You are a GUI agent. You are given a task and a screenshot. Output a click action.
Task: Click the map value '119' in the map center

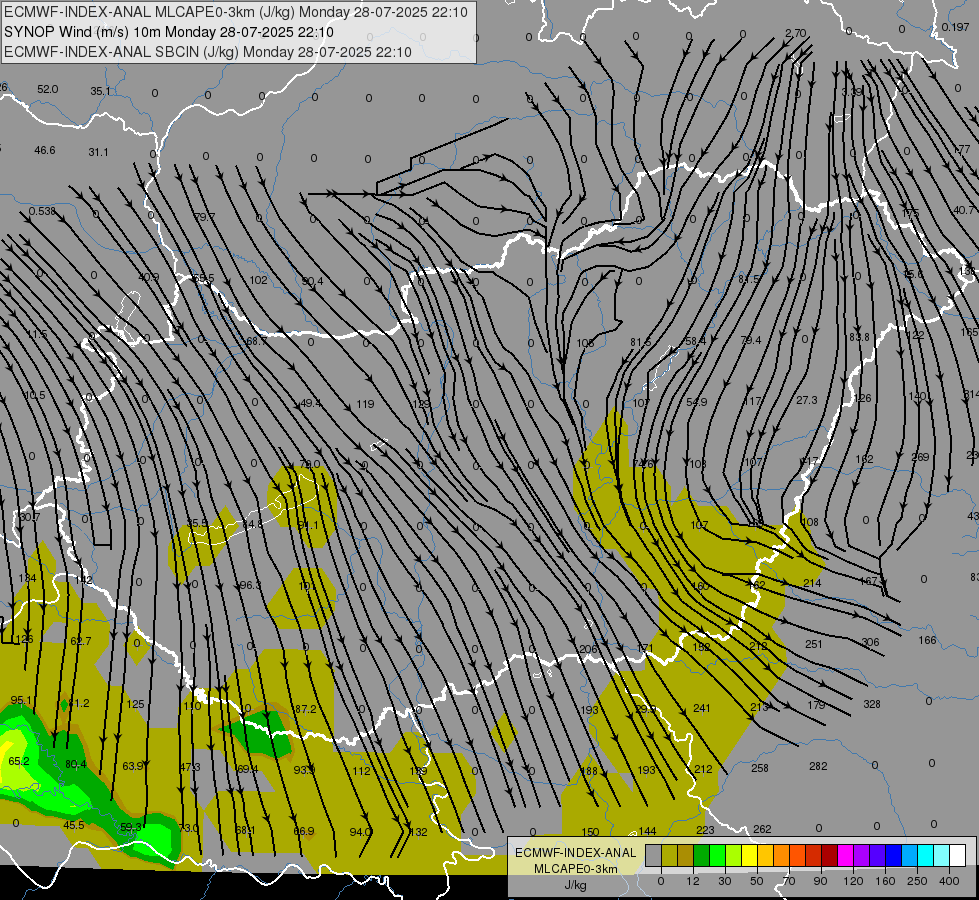[365, 404]
